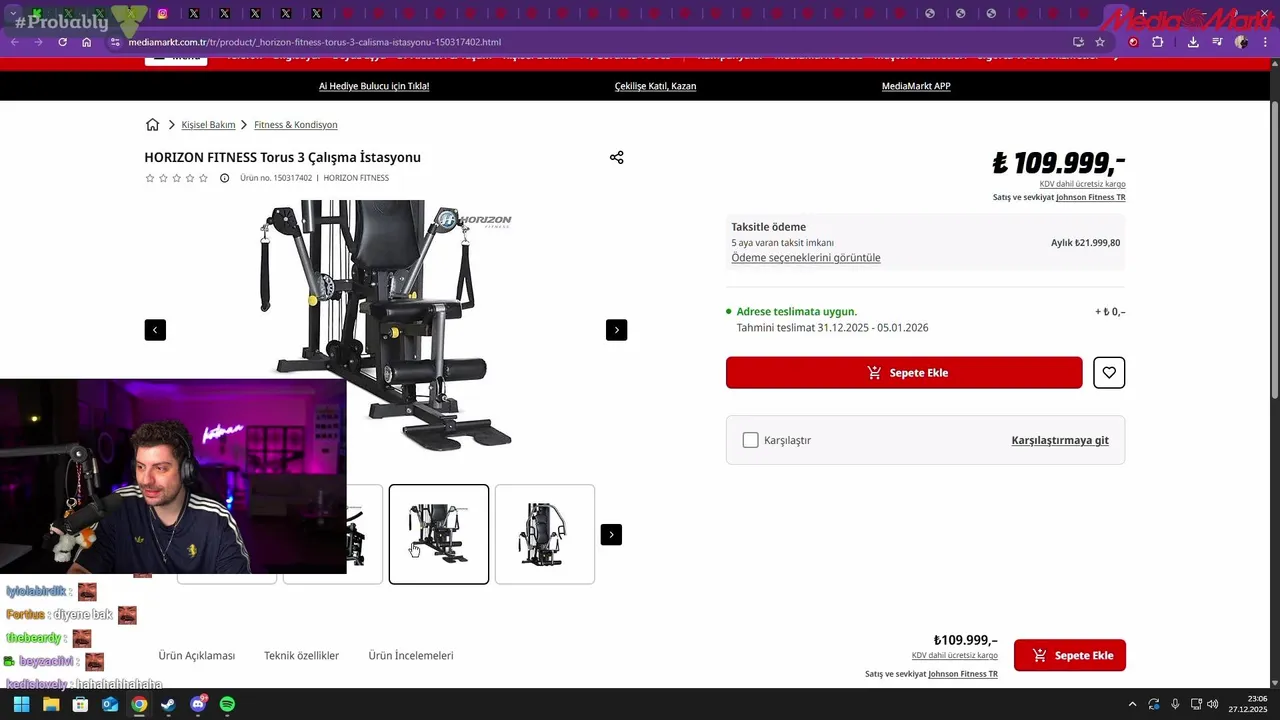Click Chrome icon in taskbar

click(139, 705)
